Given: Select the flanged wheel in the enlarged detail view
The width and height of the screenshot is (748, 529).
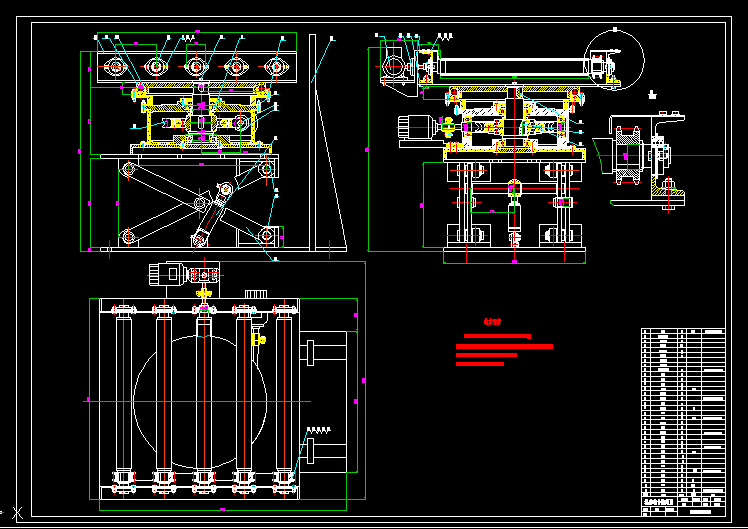Looking at the screenshot, I should tap(629, 156).
